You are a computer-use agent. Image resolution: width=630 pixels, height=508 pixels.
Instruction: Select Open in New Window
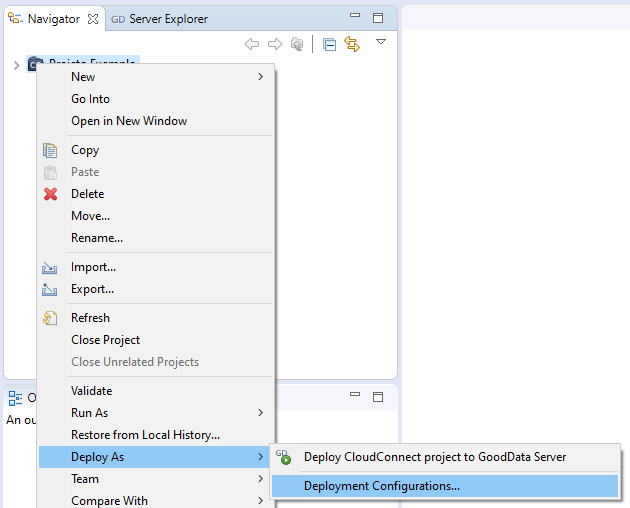tap(157, 121)
